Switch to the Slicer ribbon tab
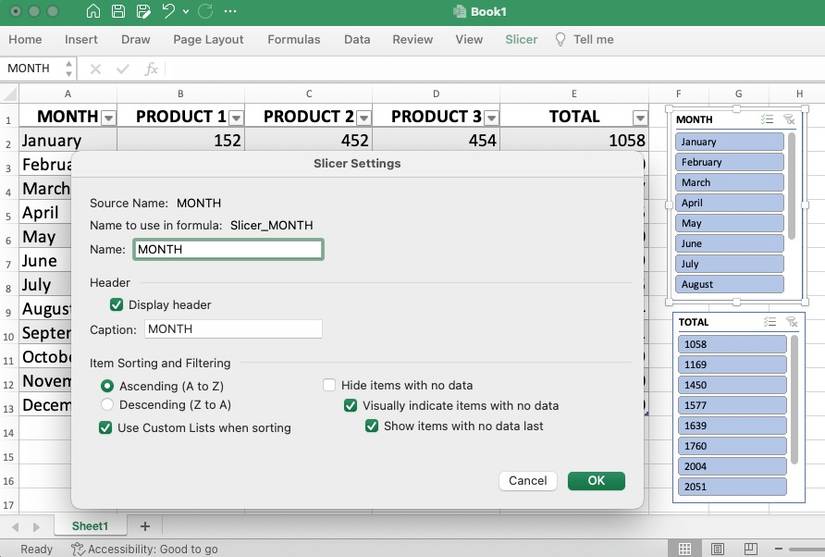The width and height of the screenshot is (825, 557). 521,40
